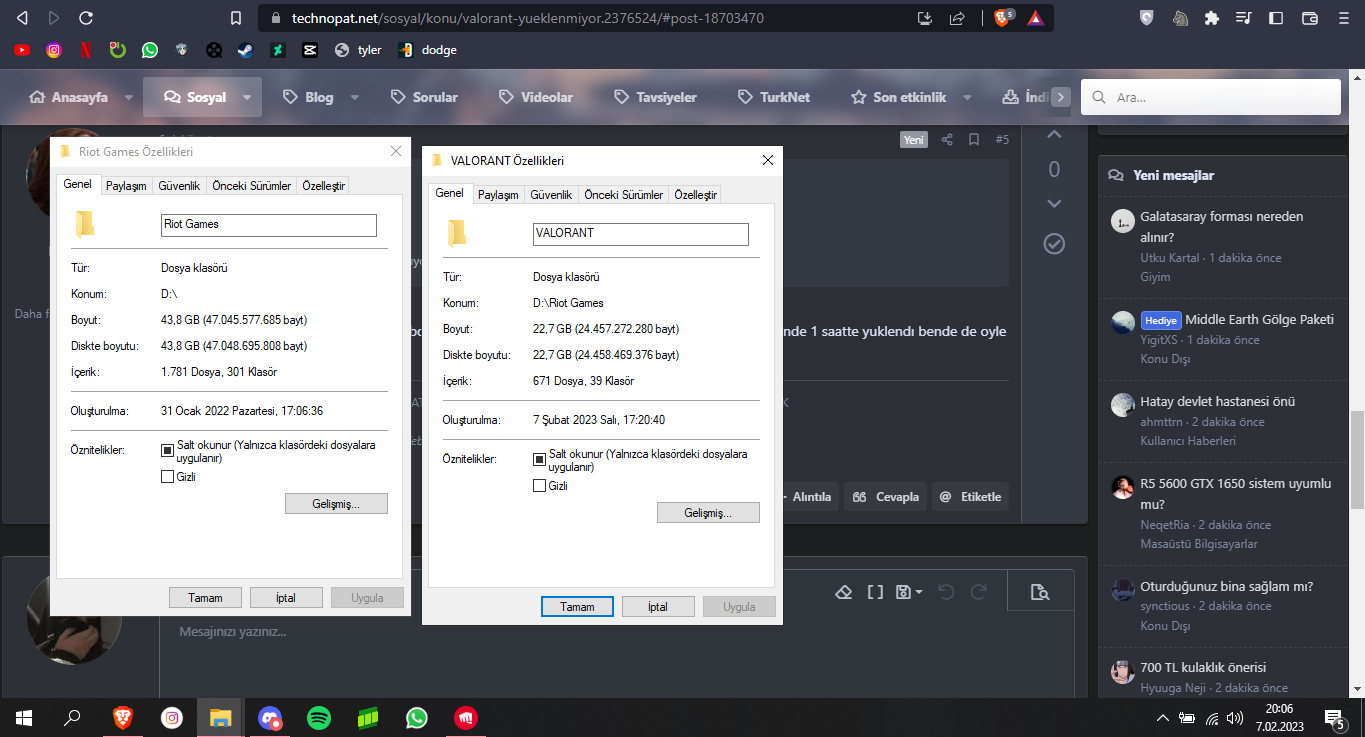The image size is (1365, 737).
Task: Open the browser extensions puzzle icon
Action: point(1212,18)
